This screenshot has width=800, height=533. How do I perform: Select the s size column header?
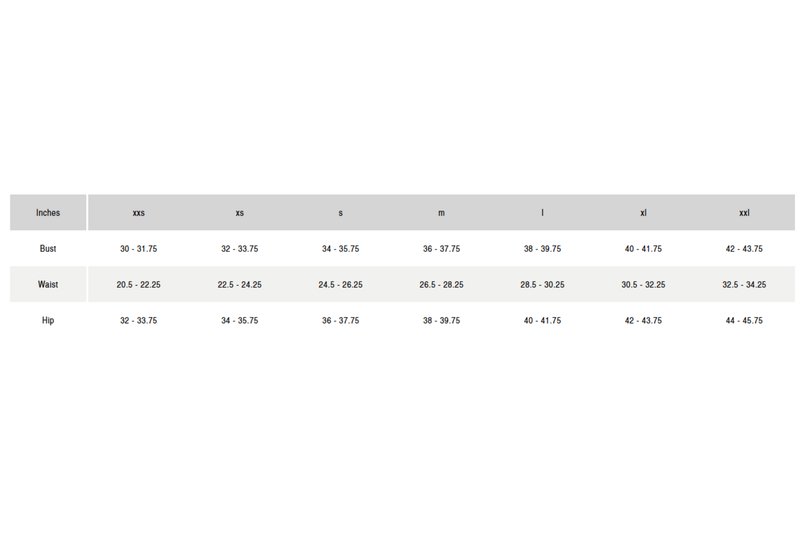coord(340,213)
